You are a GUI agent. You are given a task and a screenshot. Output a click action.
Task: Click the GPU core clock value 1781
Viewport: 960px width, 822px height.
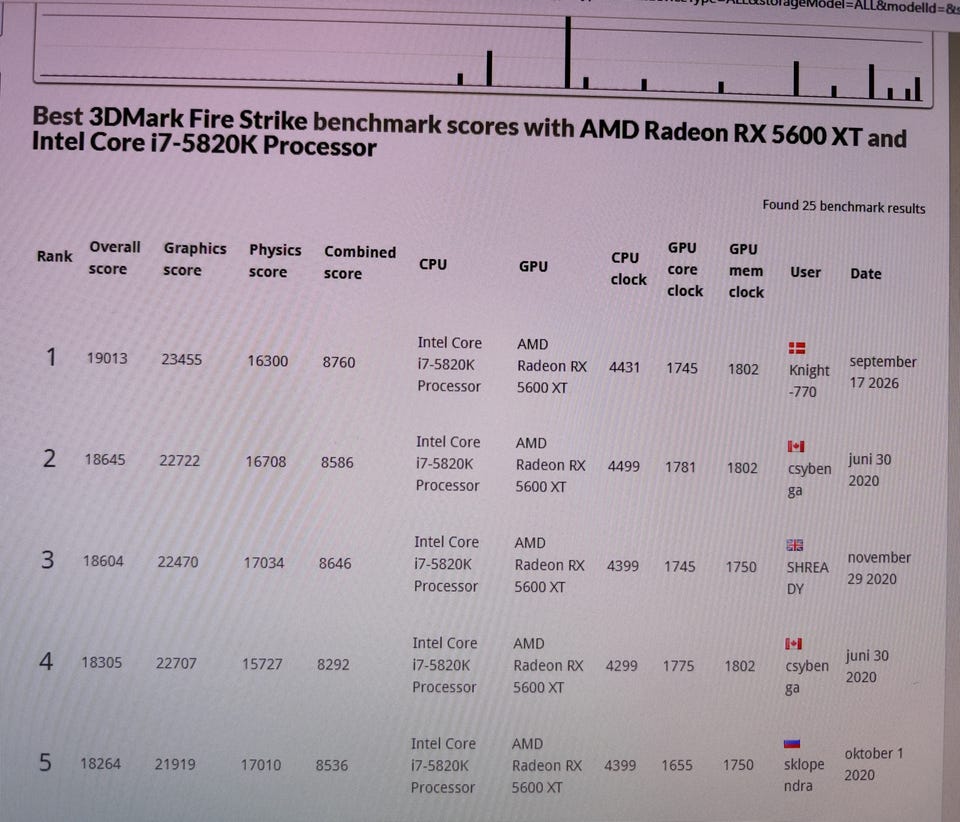point(680,467)
